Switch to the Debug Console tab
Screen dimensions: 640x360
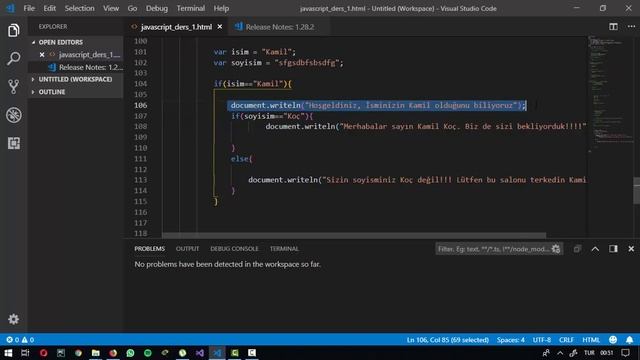click(x=234, y=249)
